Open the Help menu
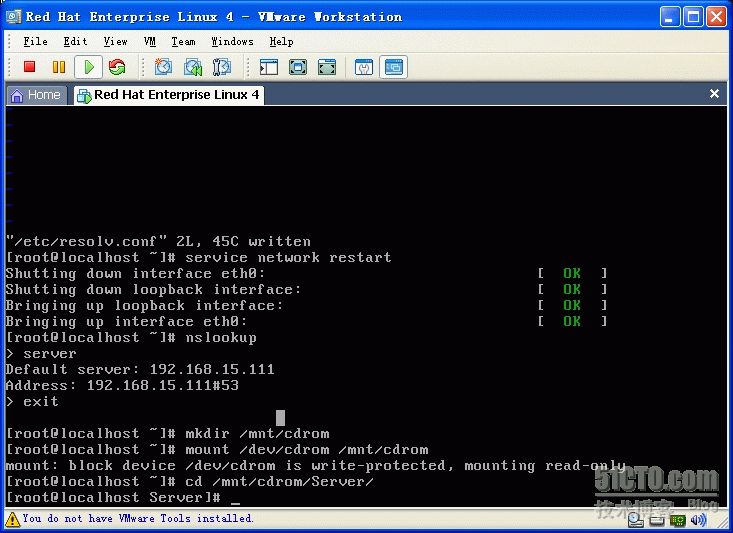 281,42
